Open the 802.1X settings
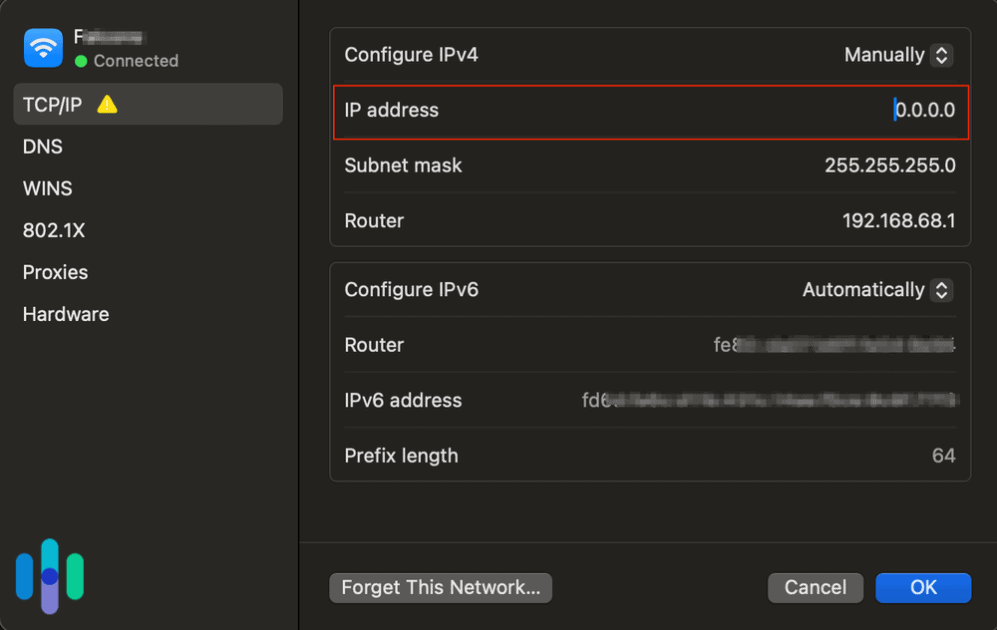This screenshot has width=997, height=630. click(x=54, y=230)
